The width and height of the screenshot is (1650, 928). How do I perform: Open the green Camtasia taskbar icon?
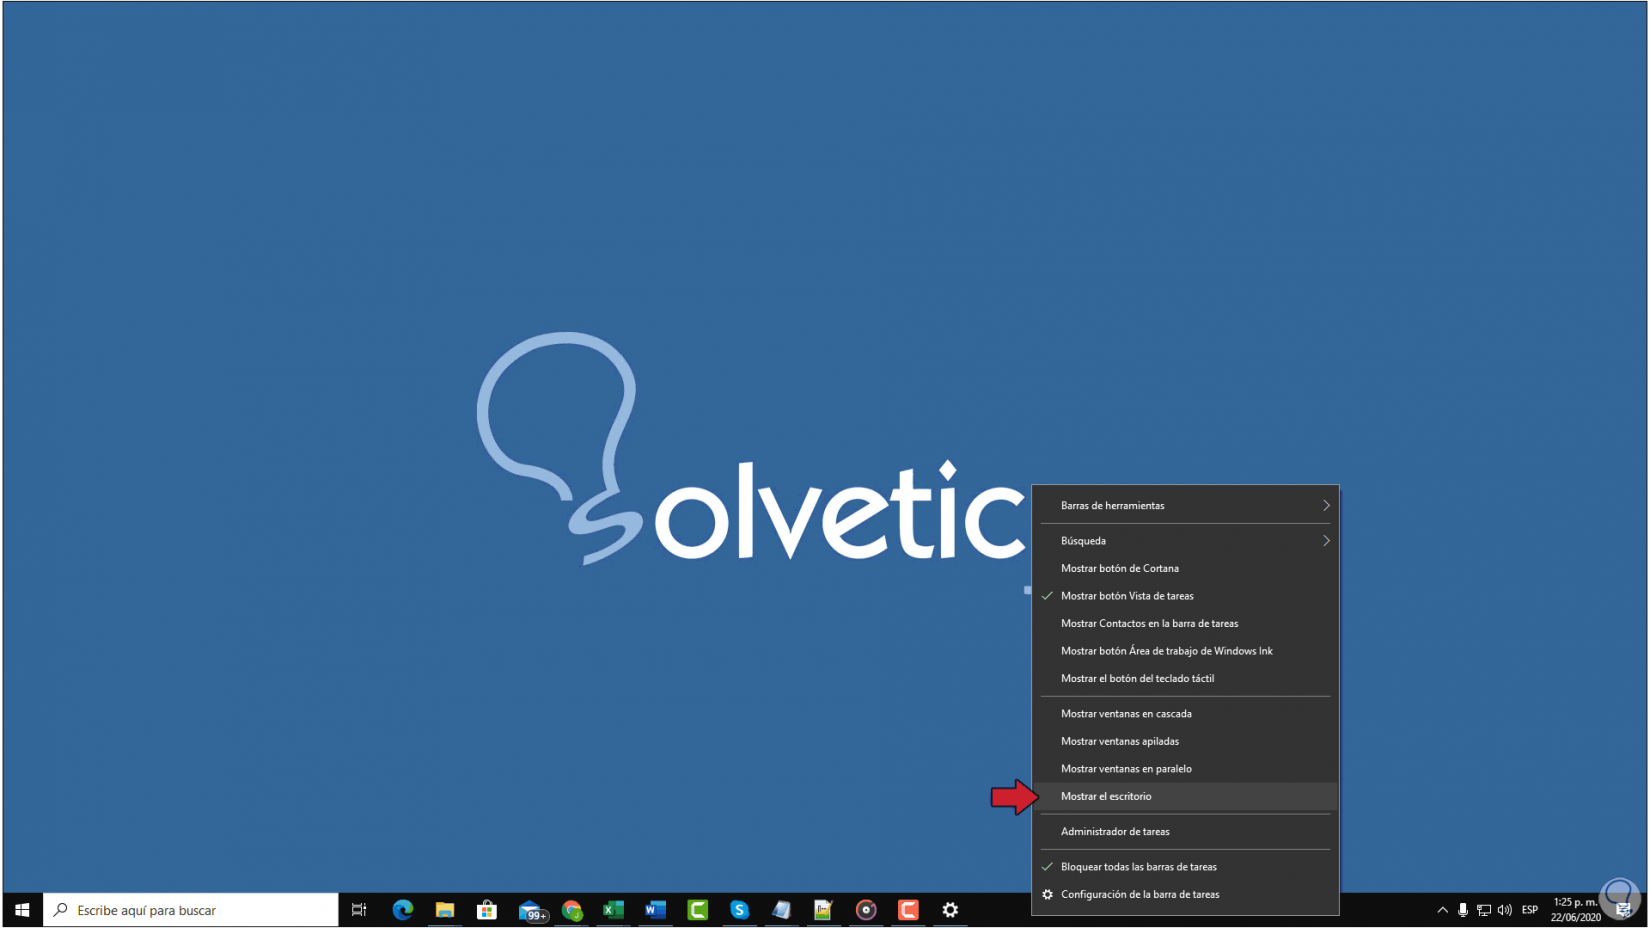pos(698,910)
